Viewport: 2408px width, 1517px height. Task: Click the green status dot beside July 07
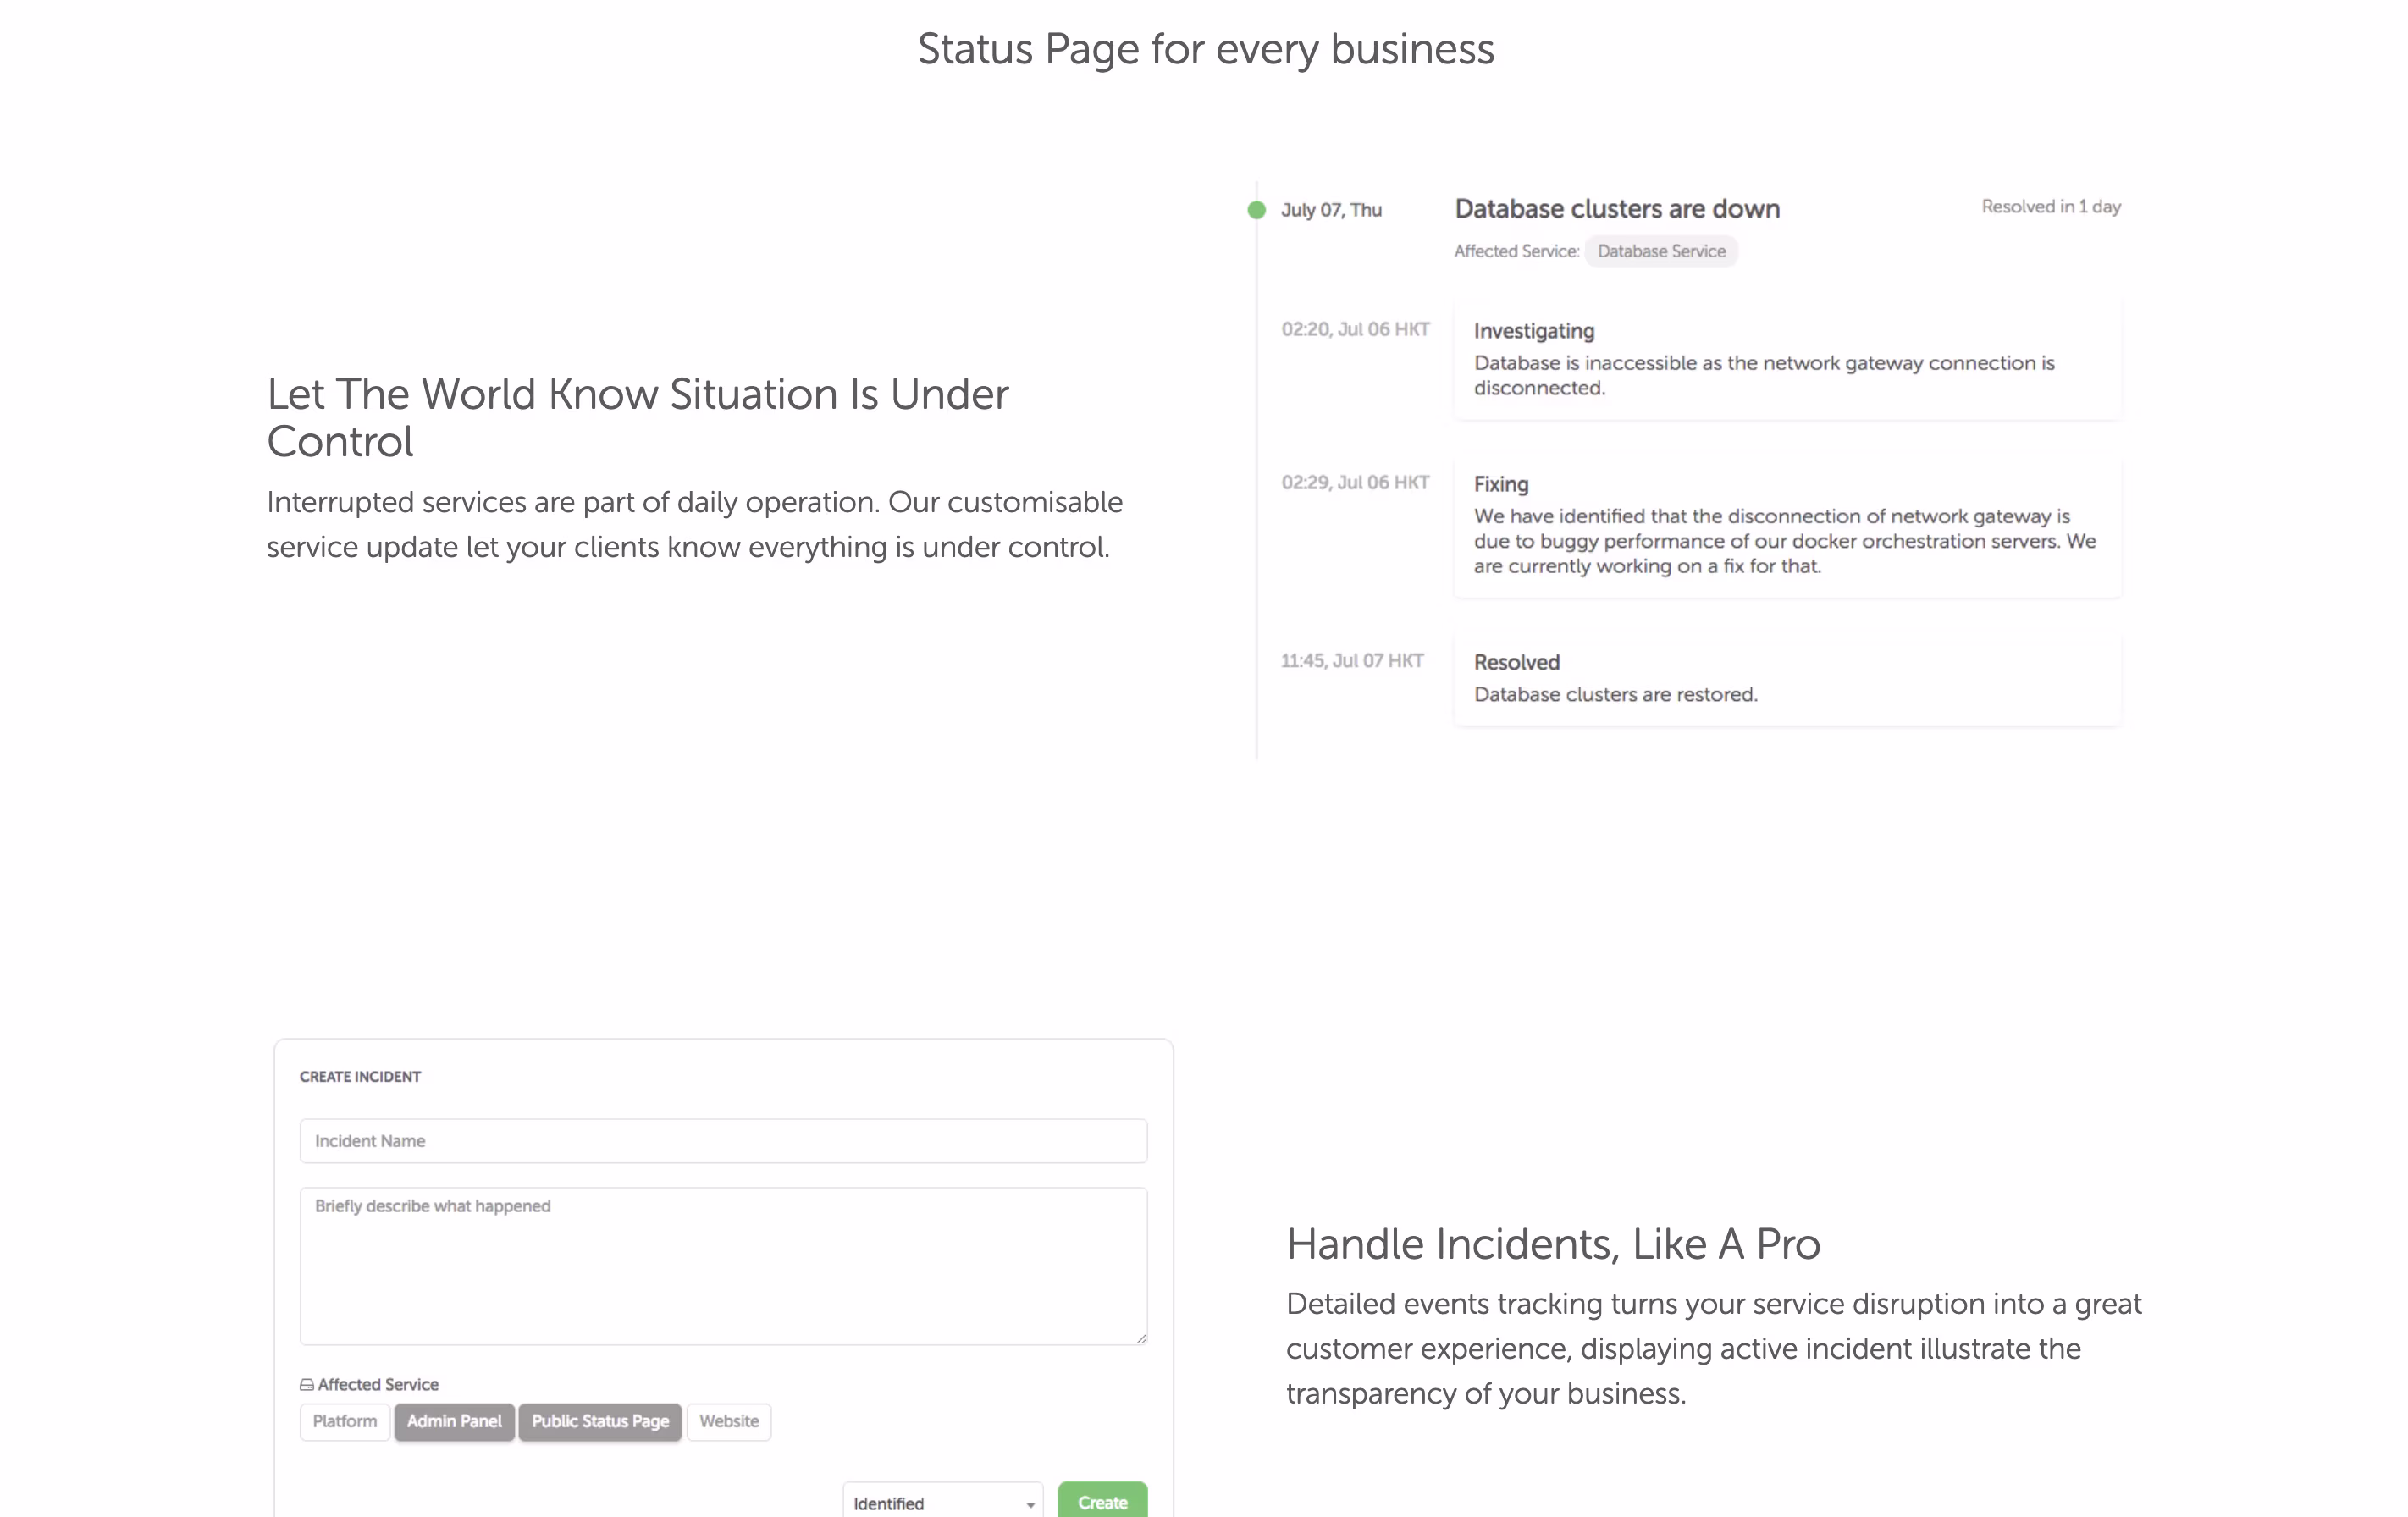1256,210
